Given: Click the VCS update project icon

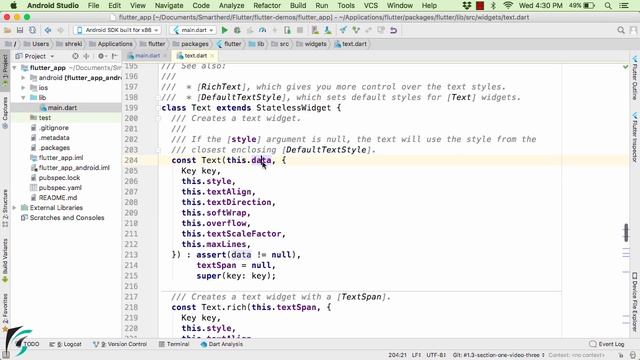Looking at the screenshot, I should 343,30.
